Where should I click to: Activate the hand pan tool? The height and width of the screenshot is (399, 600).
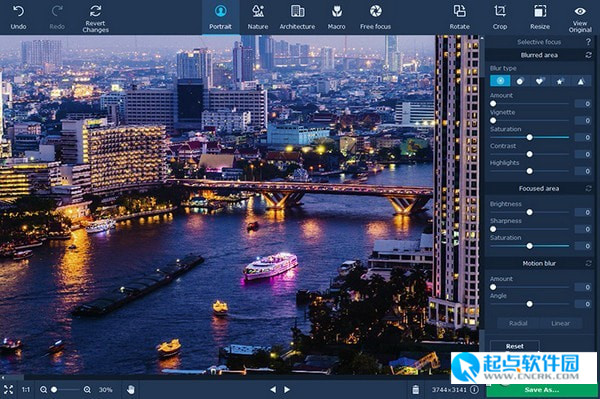131,390
